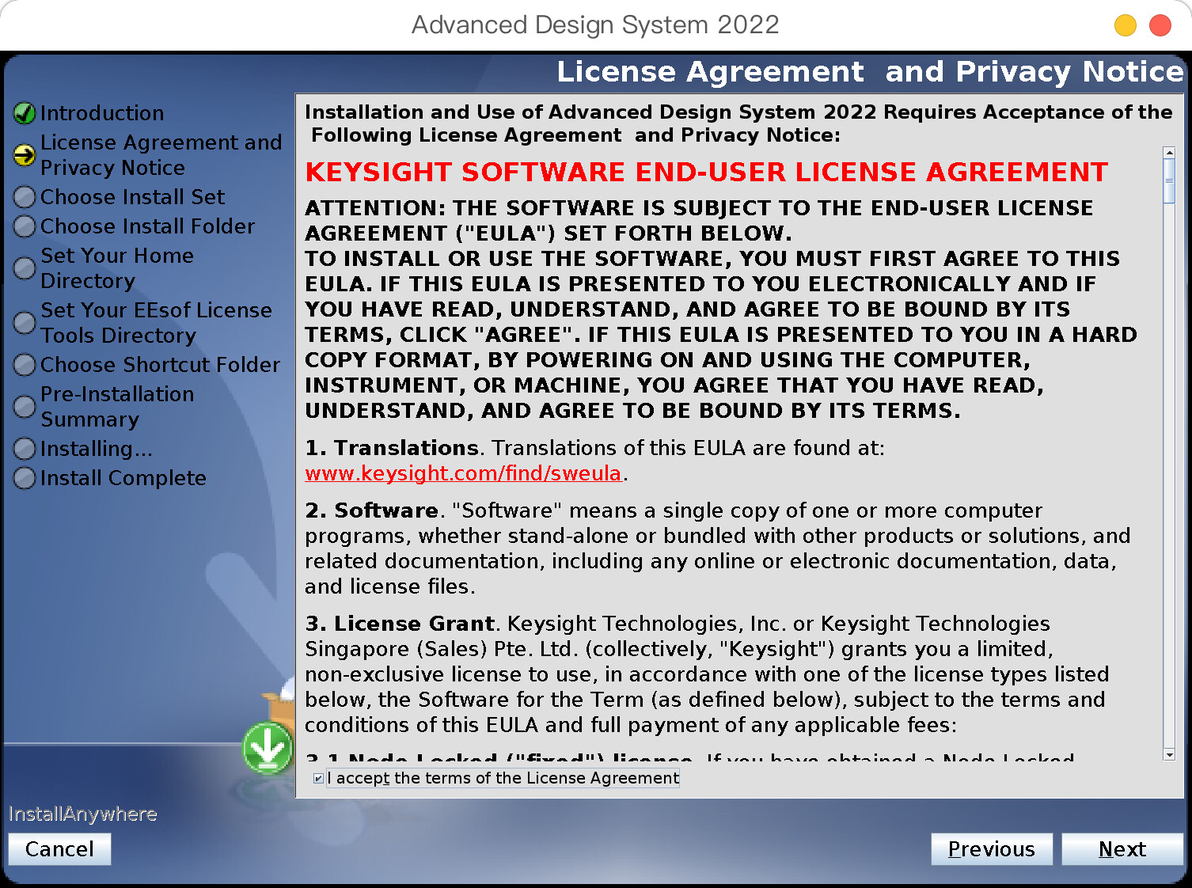Click the step bullet beside Choose Install Set
1192x888 pixels.
(x=24, y=197)
